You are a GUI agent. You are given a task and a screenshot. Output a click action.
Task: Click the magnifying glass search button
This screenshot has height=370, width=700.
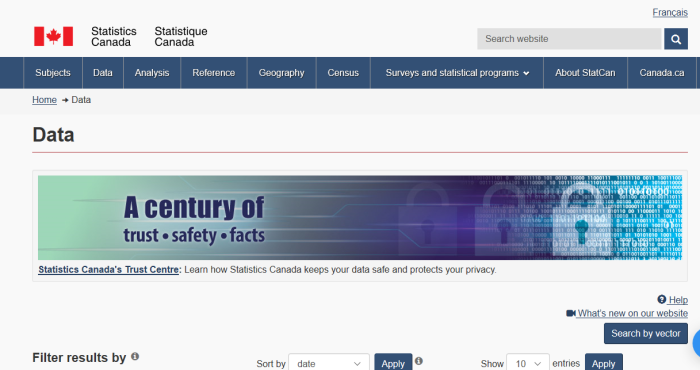click(x=675, y=39)
